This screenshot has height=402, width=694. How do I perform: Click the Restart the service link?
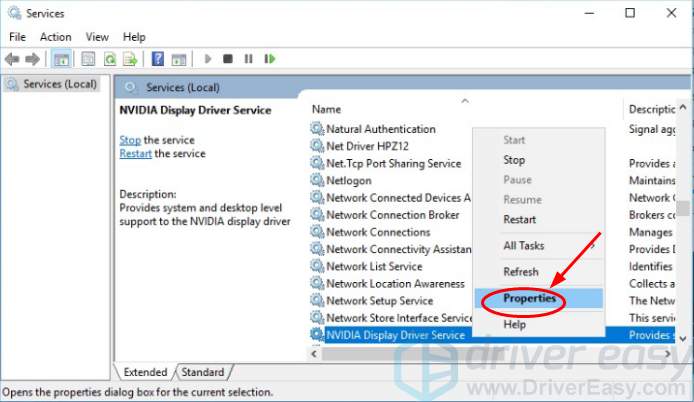135,154
